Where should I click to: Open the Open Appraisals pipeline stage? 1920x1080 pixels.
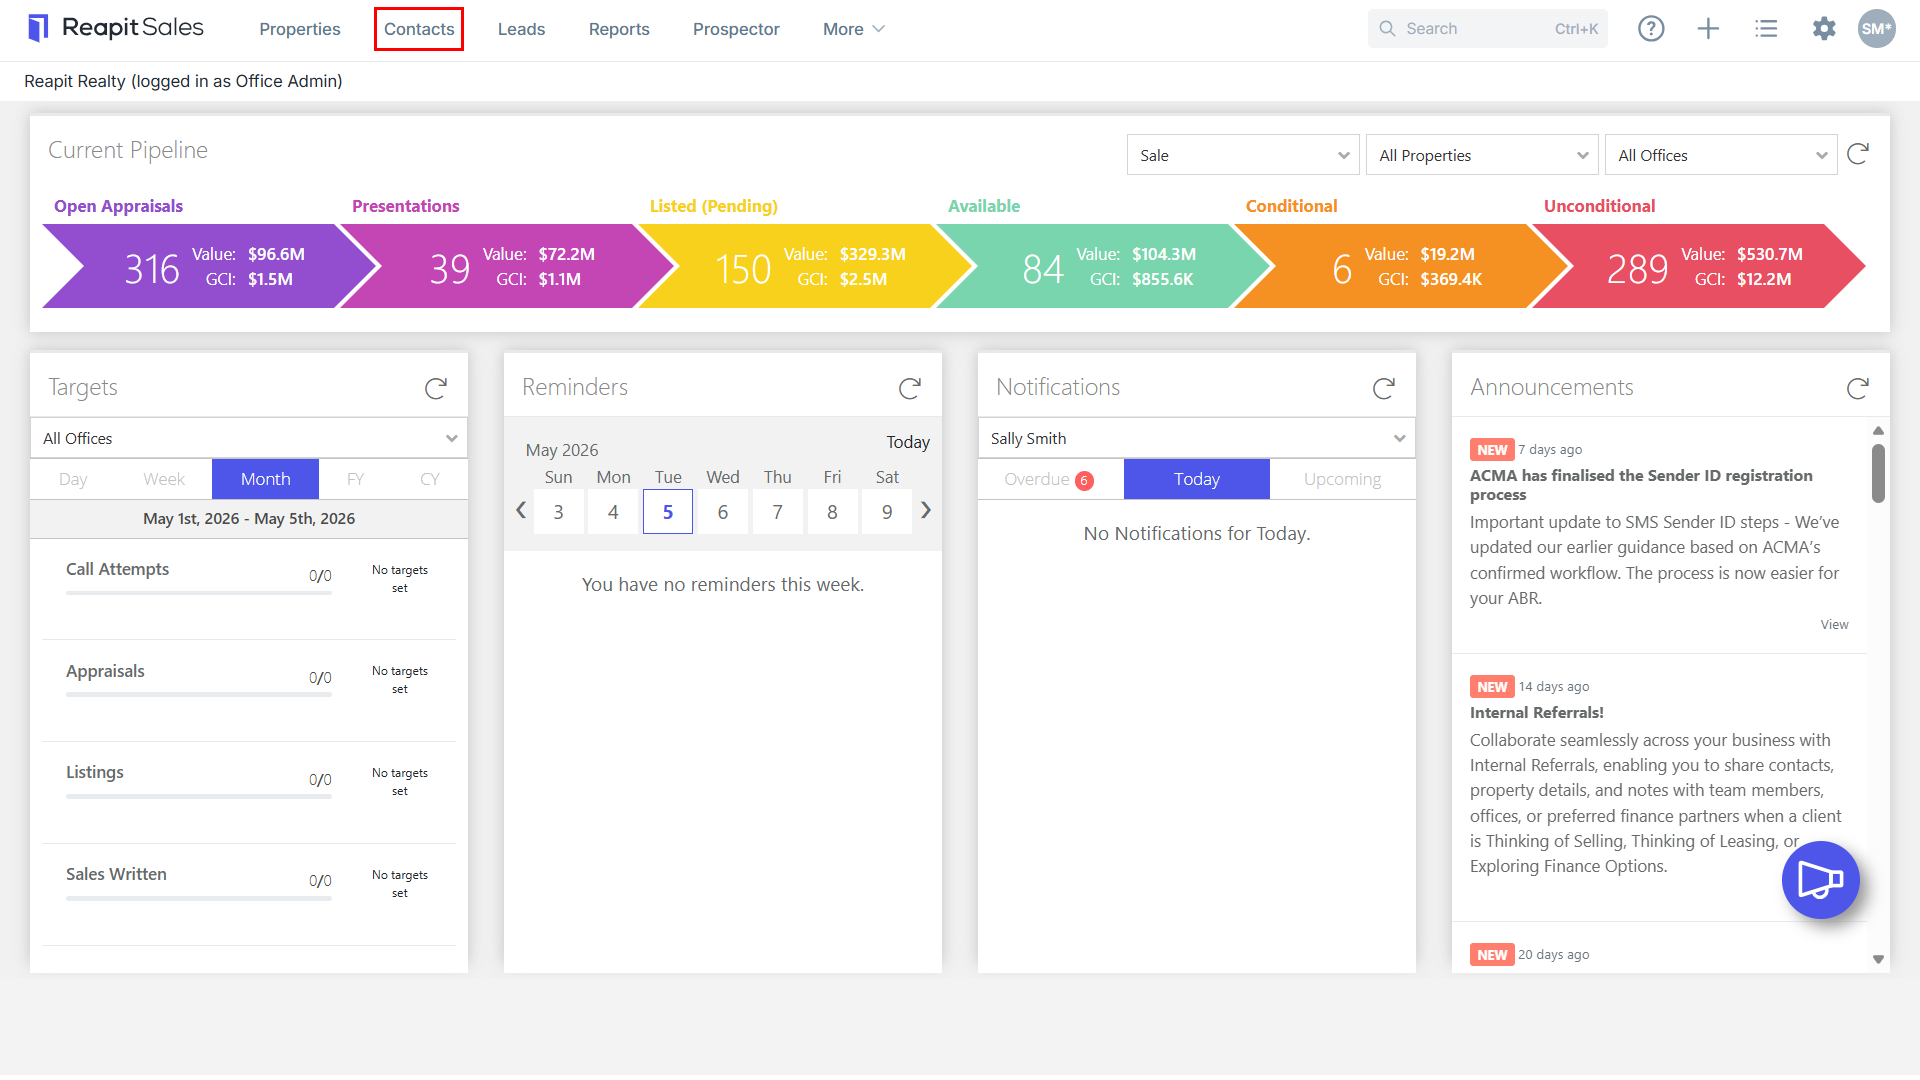pyautogui.click(x=210, y=266)
